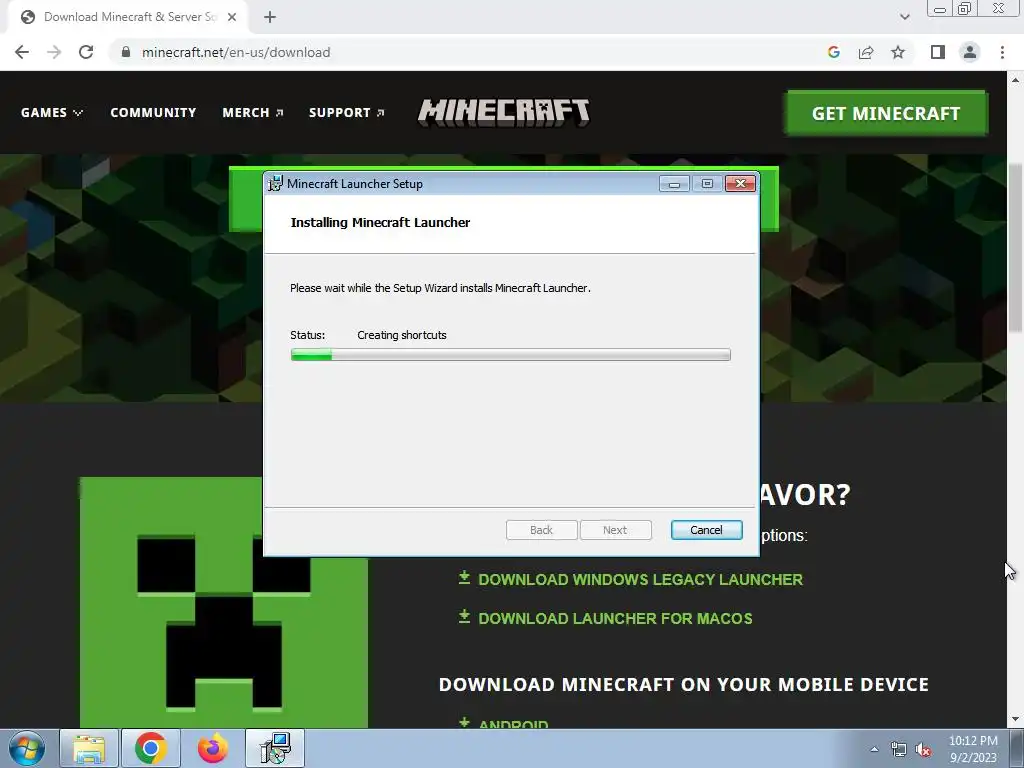
Task: Click the scrollbar down arrow
Action: point(1015,720)
